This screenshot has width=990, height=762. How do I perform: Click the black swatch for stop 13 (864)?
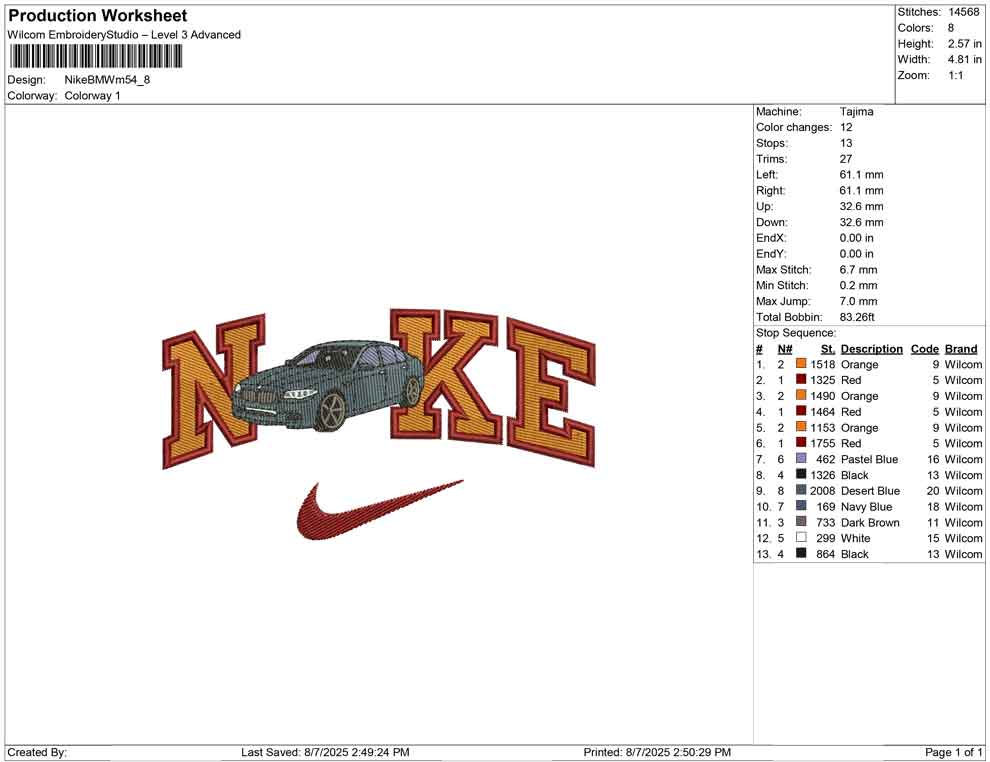point(801,553)
